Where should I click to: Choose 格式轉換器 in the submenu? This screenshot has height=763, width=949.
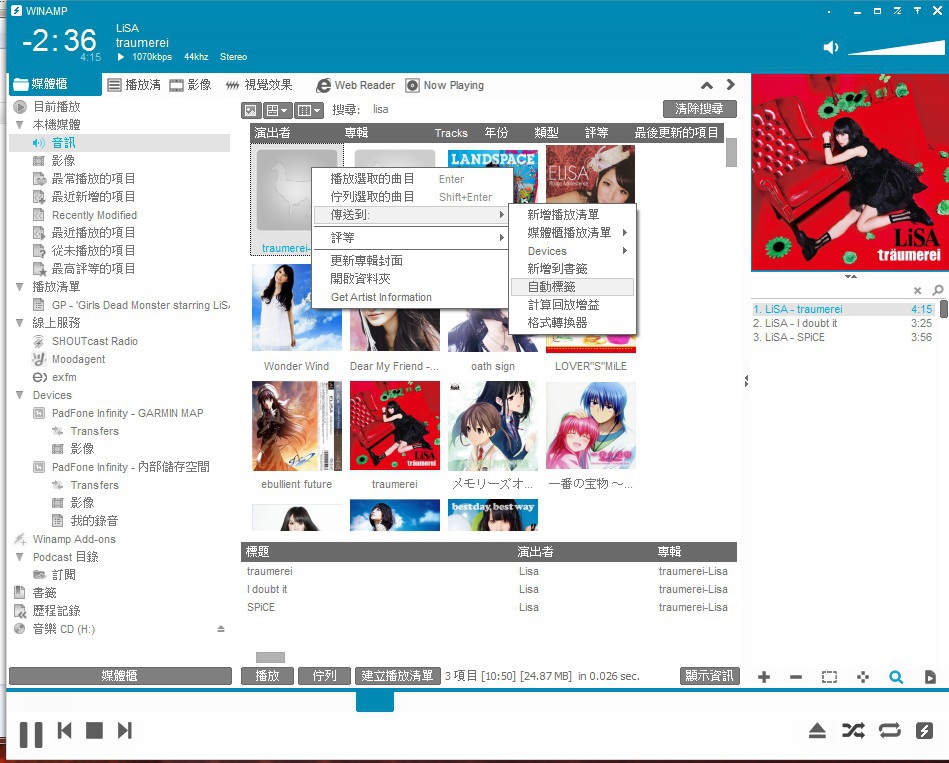(573, 323)
